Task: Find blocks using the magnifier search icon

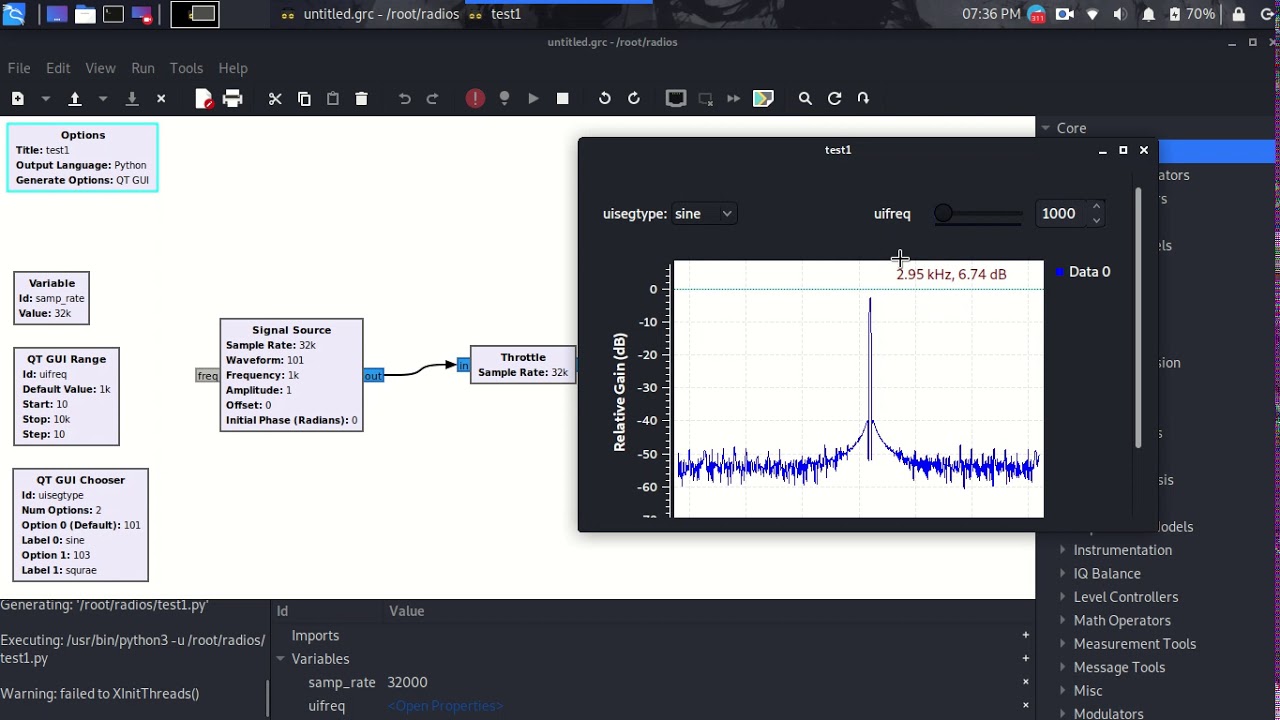Action: click(805, 98)
